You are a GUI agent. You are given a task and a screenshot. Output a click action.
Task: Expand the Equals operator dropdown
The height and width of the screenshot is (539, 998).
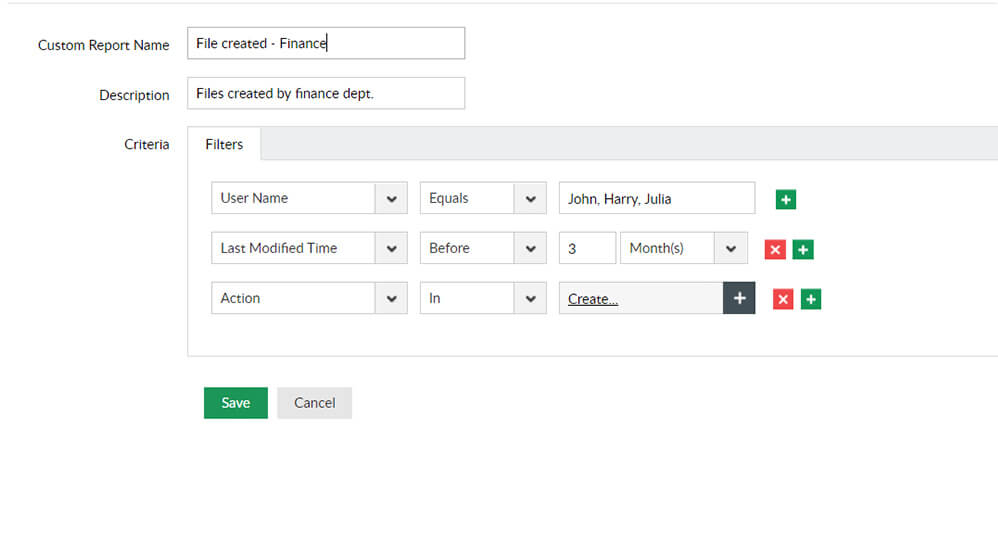pyautogui.click(x=530, y=198)
